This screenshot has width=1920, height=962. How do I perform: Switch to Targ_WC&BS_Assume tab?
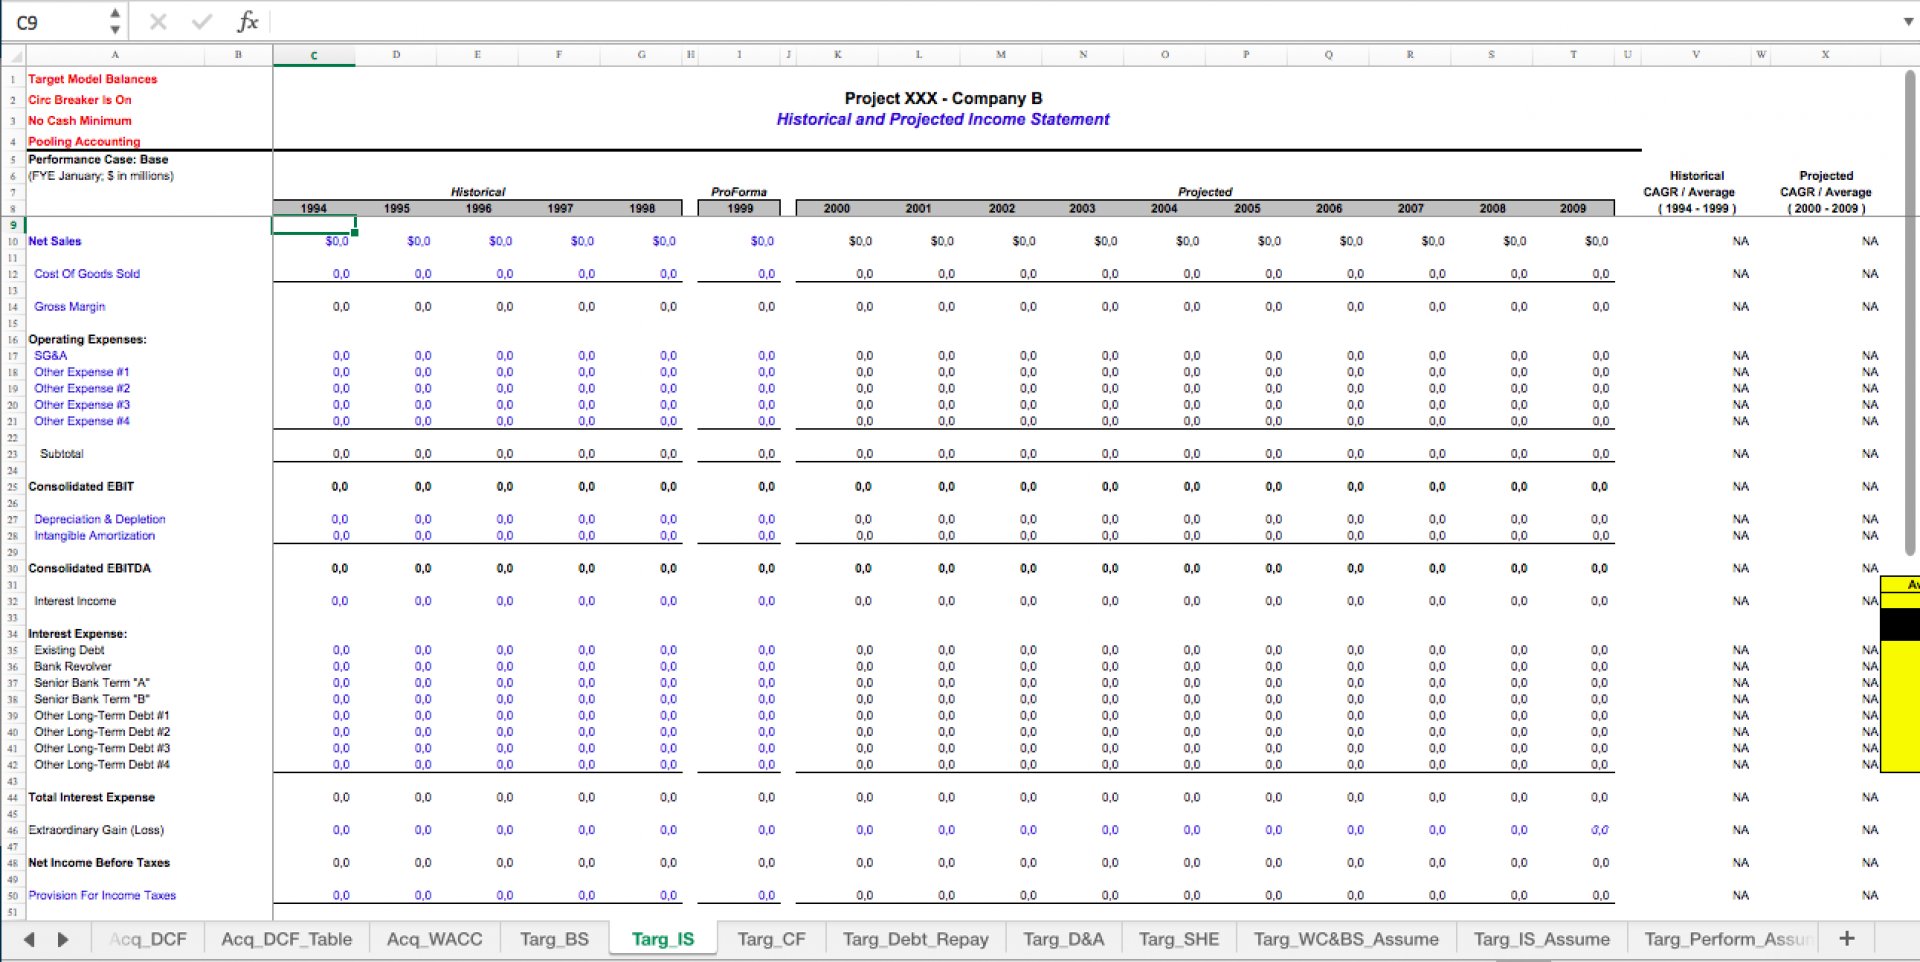[1346, 939]
